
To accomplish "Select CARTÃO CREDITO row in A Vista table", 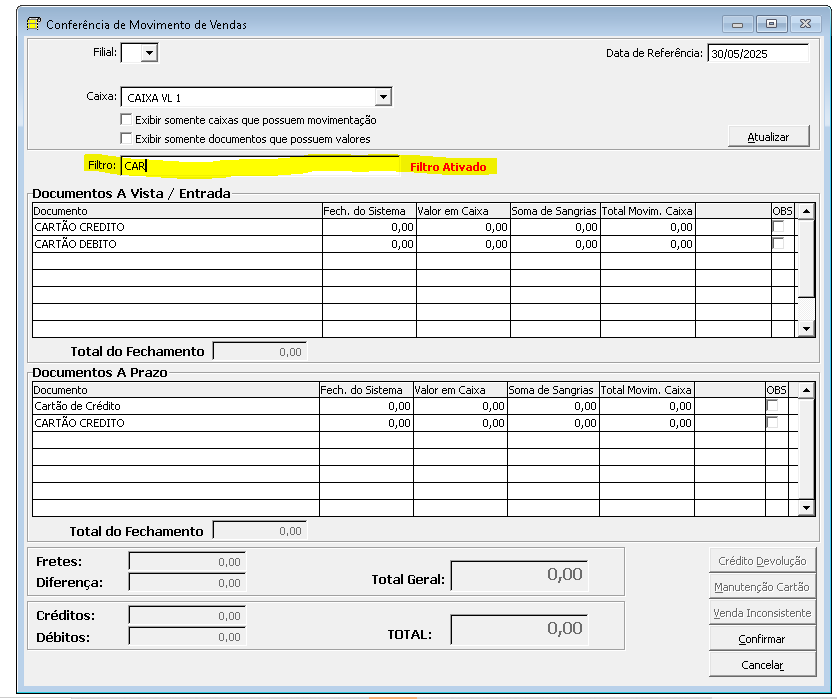I will pos(414,227).
